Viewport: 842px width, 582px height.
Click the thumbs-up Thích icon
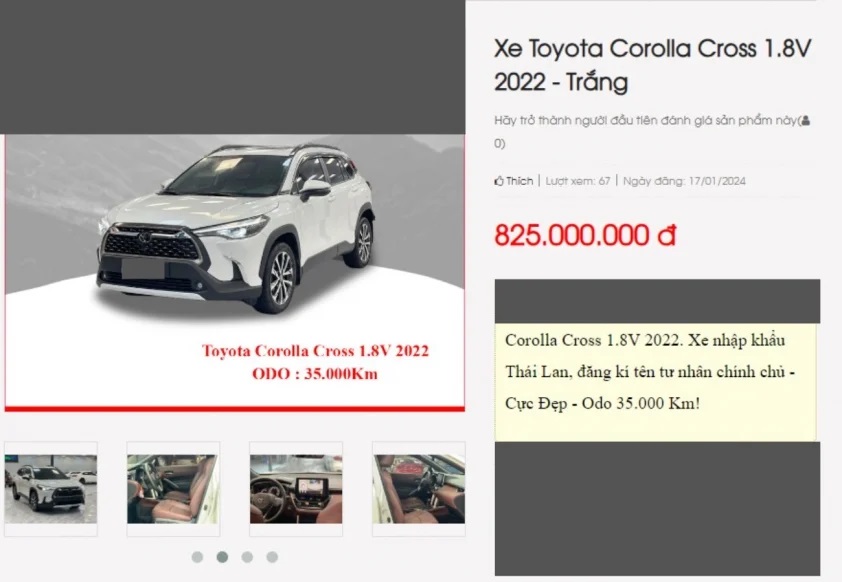pos(498,181)
